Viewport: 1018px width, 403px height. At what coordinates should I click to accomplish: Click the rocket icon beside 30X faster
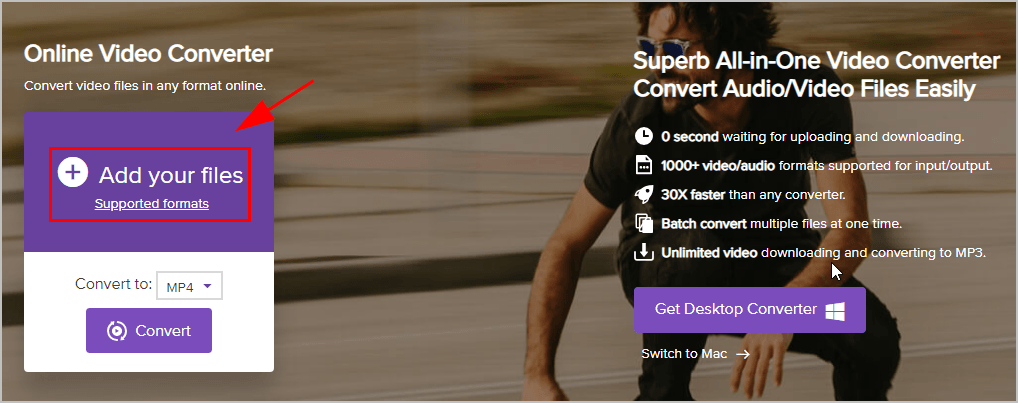tap(643, 194)
